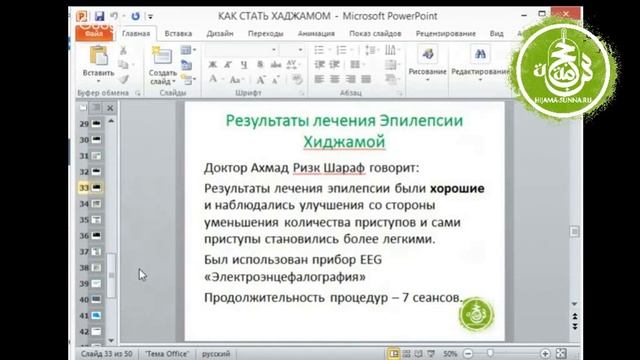Image resolution: width=640 pixels, height=360 pixels.
Task: Toggle text Shadow (S) formatting
Action: click(x=260, y=64)
